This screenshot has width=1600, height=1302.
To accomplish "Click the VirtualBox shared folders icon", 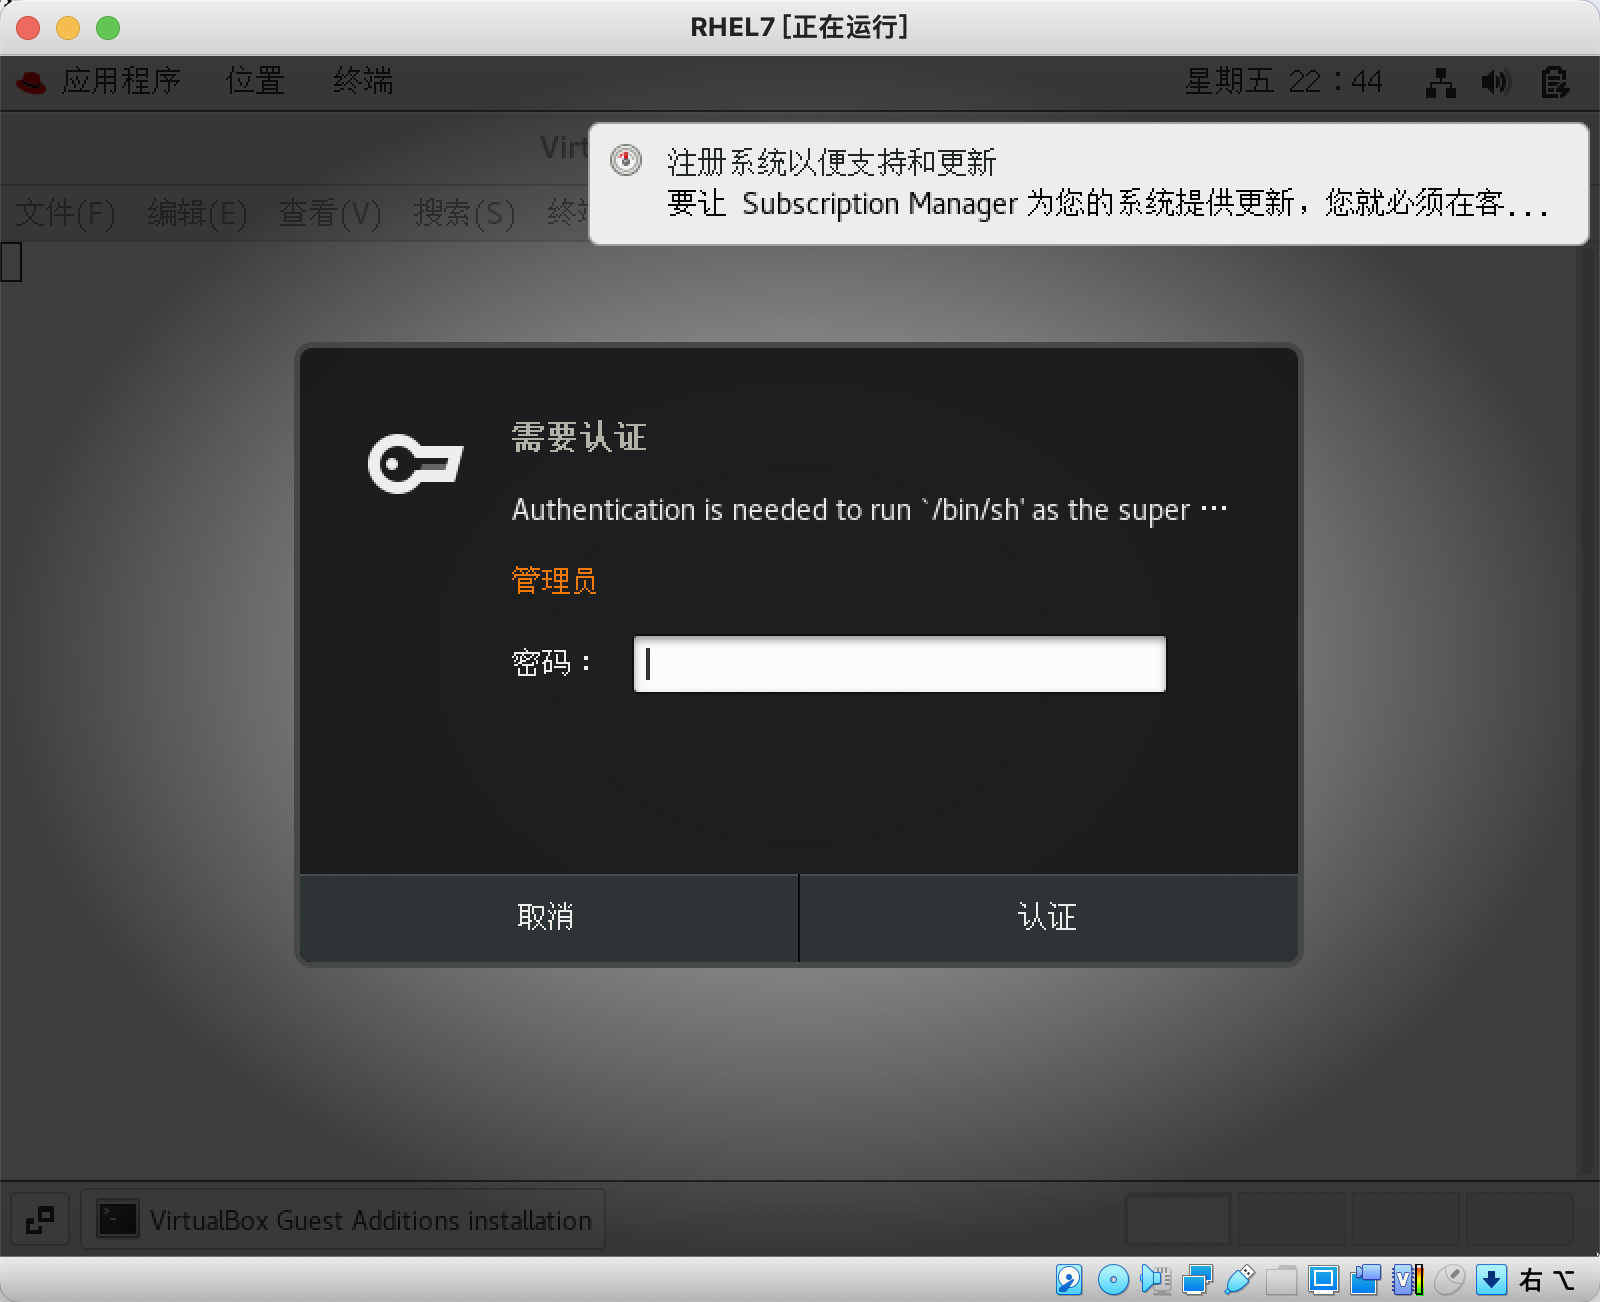I will 1281,1280.
